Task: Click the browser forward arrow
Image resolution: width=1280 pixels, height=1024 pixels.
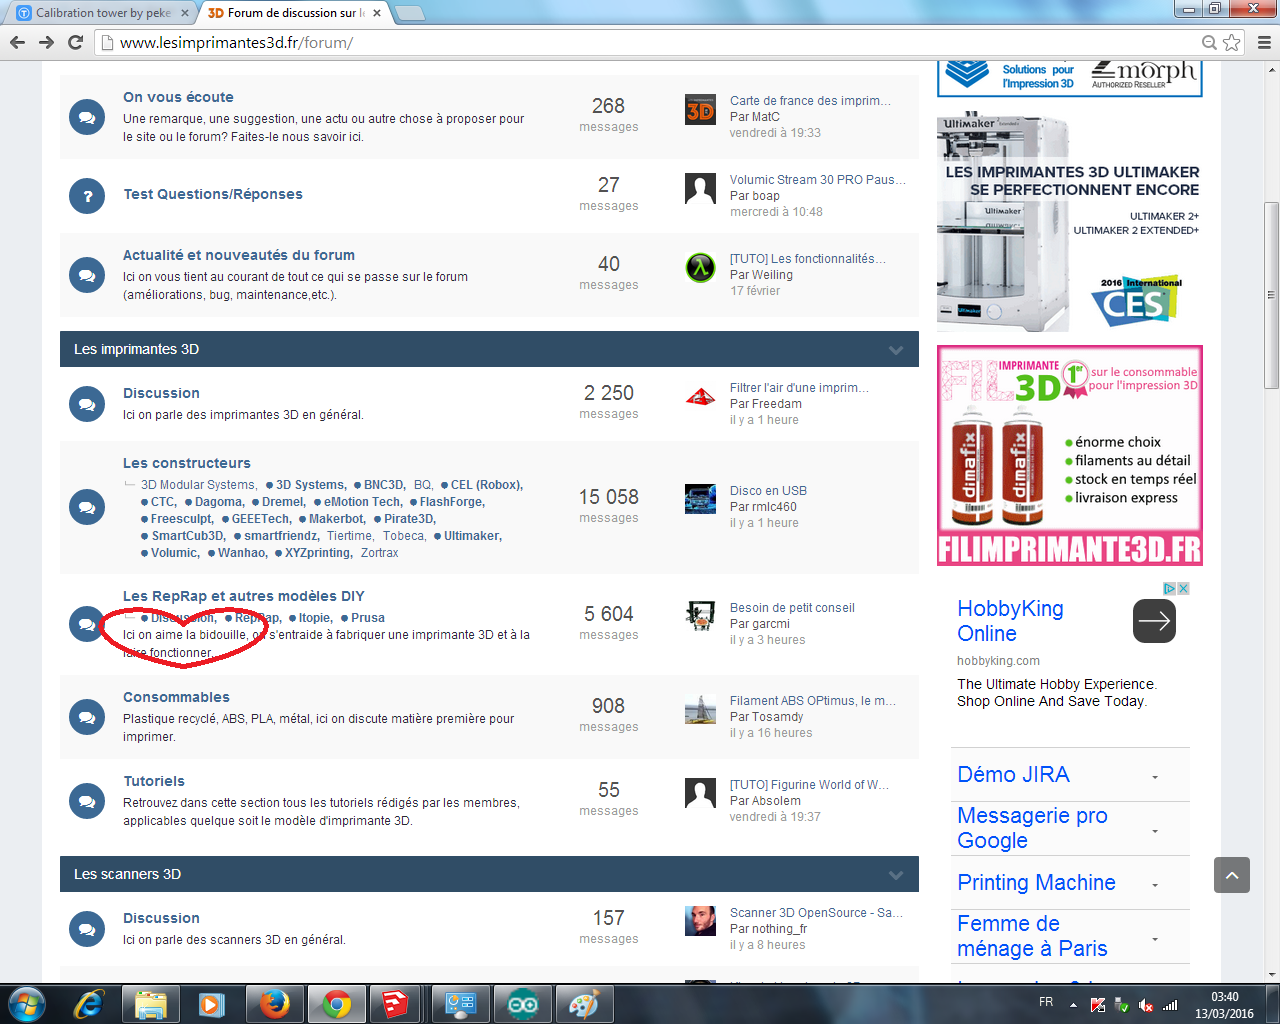Action: point(46,42)
